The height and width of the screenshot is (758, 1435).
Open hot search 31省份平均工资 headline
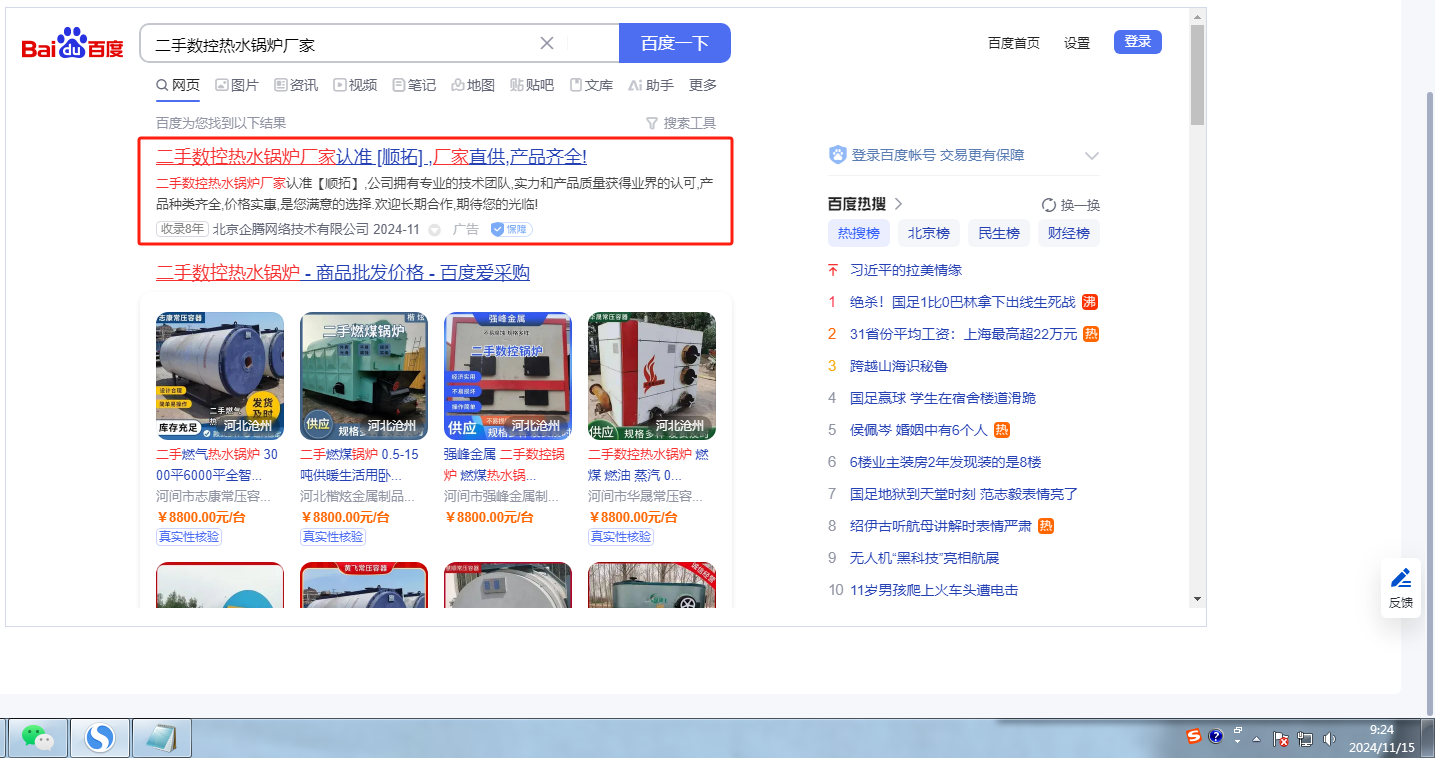click(x=964, y=334)
